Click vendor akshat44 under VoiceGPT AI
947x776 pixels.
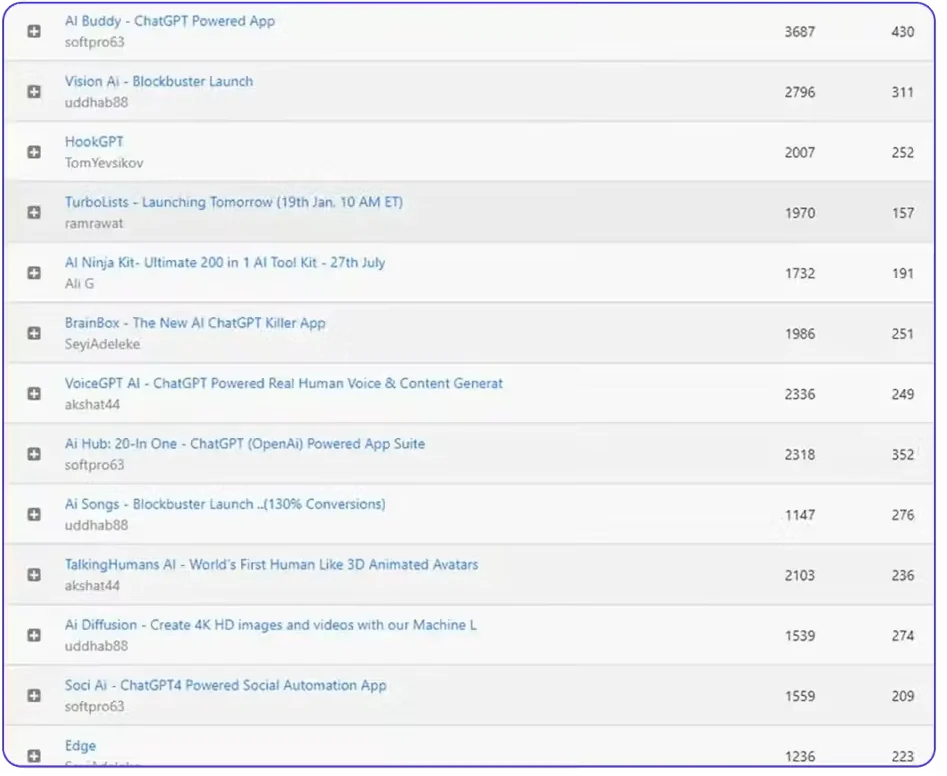pos(92,405)
